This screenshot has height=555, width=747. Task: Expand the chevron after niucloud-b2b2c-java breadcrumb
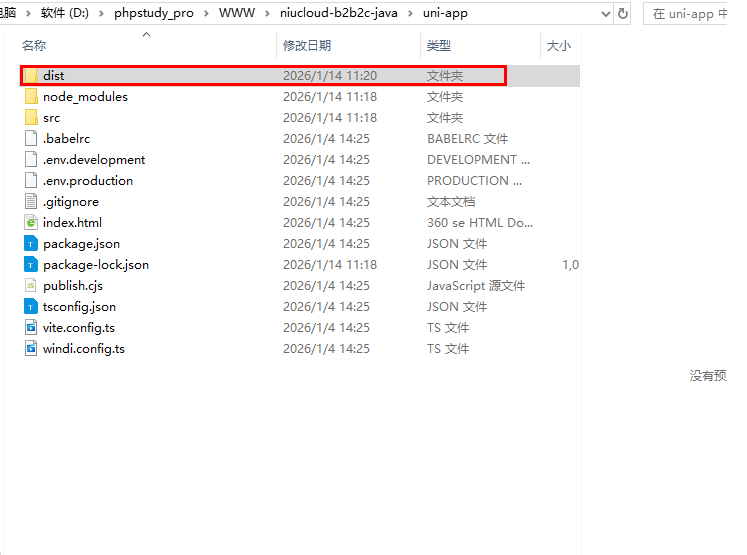pyautogui.click(x=409, y=14)
